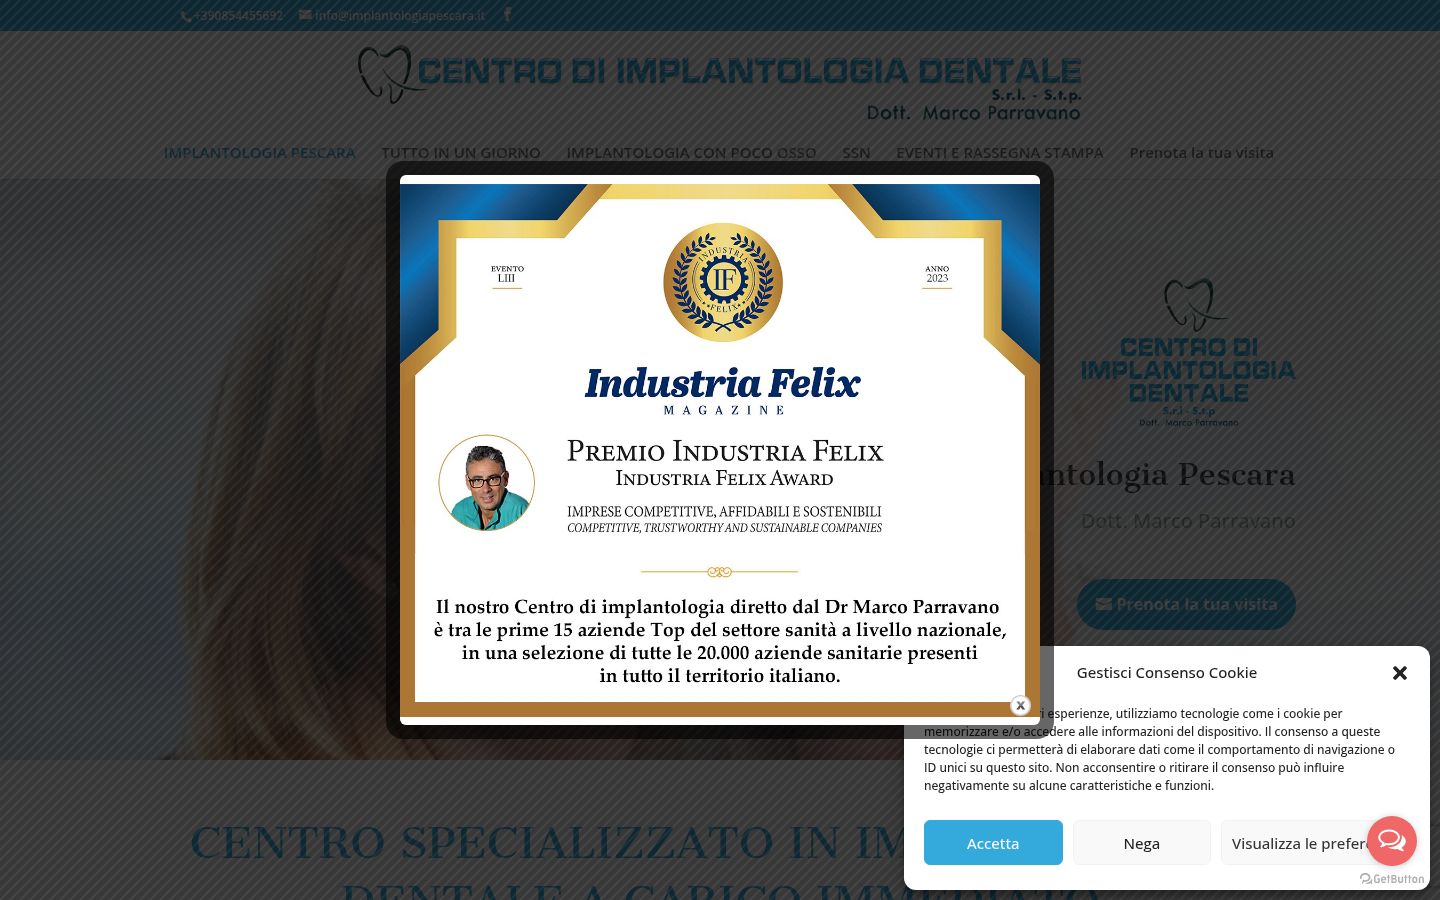Go to Implantologia Pescara menu item
1440x900 pixels.
click(x=259, y=153)
